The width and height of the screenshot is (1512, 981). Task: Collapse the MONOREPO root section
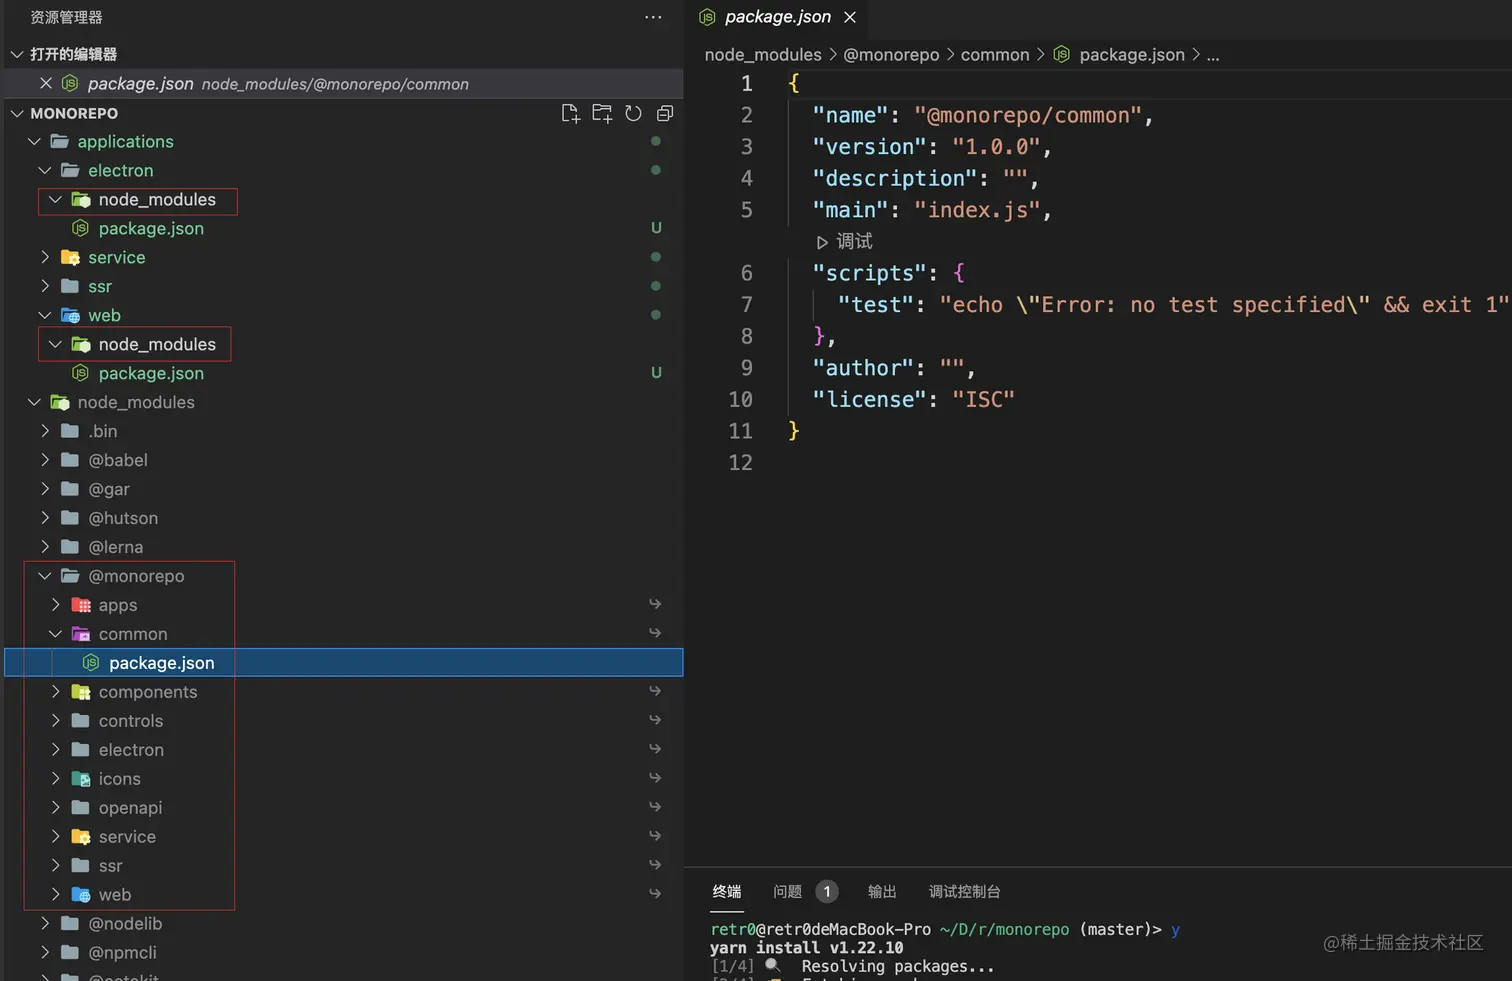(16, 113)
